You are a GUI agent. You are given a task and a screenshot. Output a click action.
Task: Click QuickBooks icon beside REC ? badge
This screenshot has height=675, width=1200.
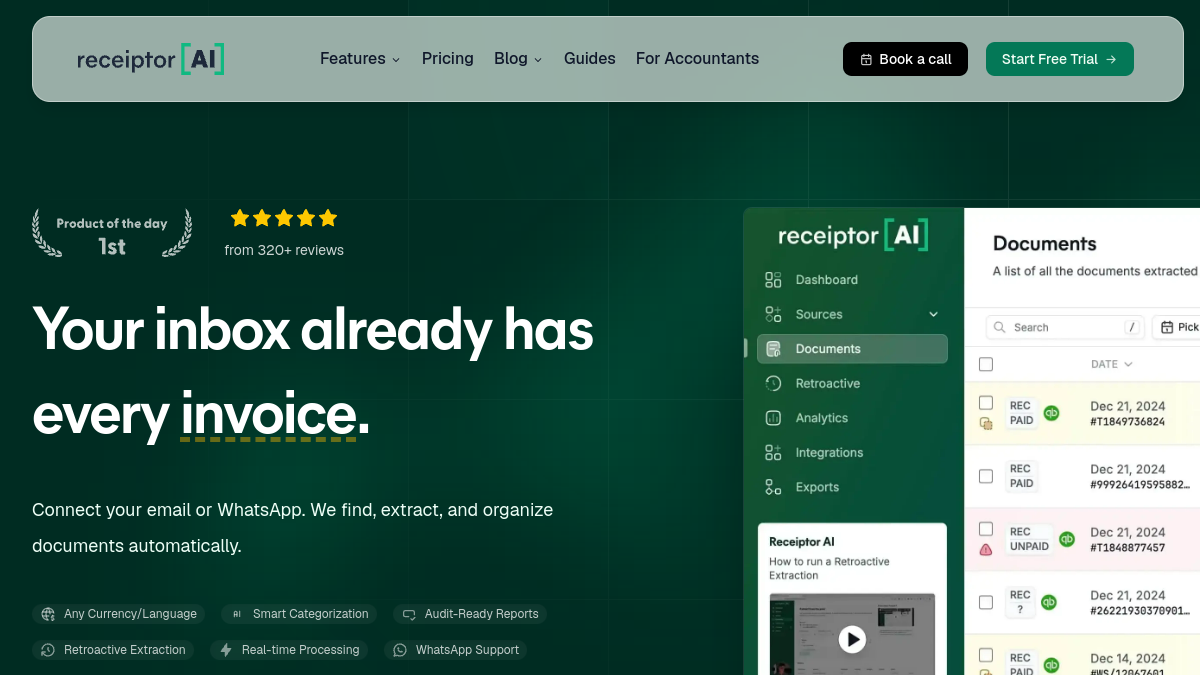(1049, 602)
